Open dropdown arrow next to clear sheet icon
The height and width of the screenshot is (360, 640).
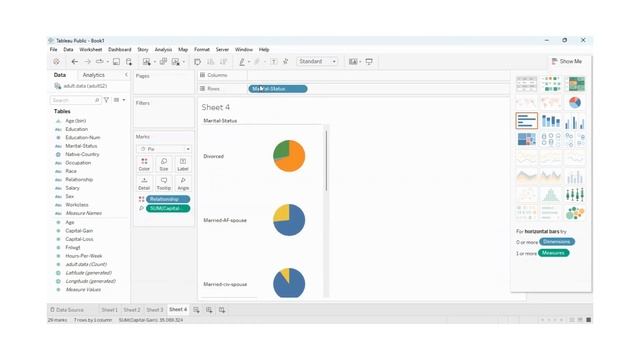tap(184, 62)
